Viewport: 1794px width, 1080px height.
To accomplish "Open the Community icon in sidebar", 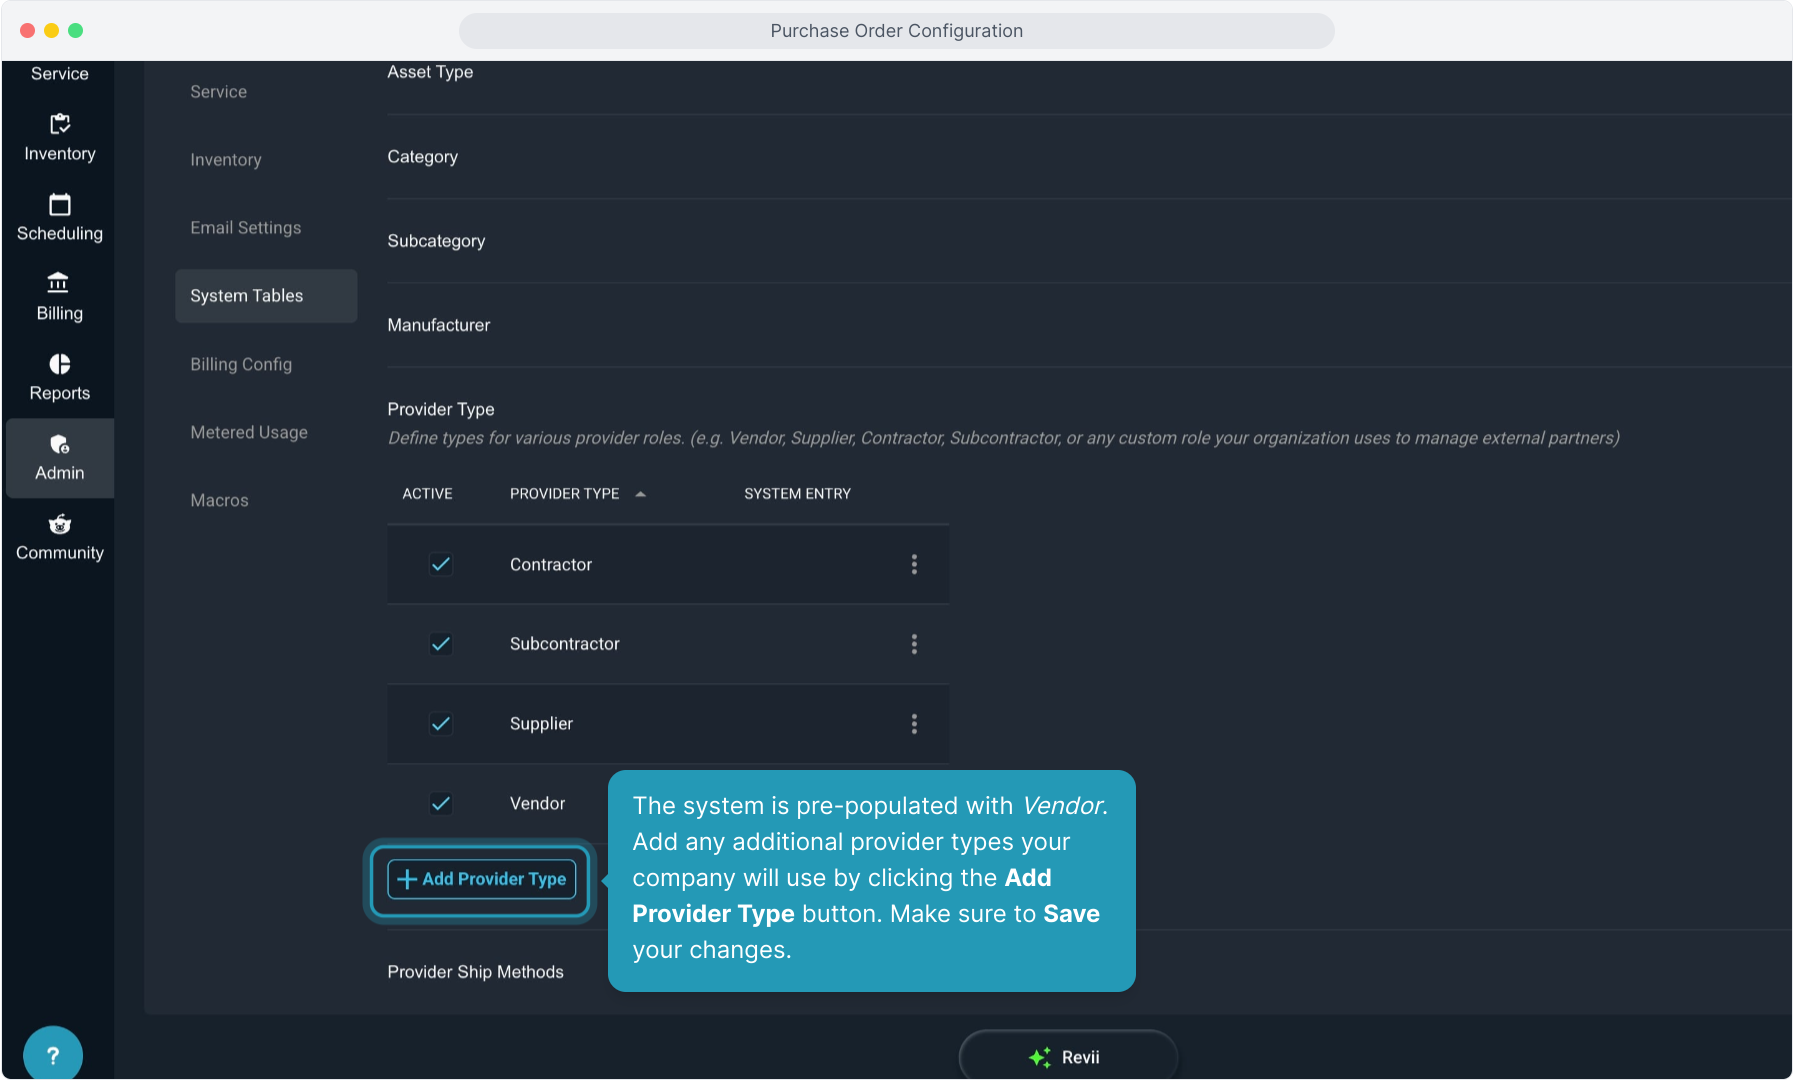I will pos(60,524).
